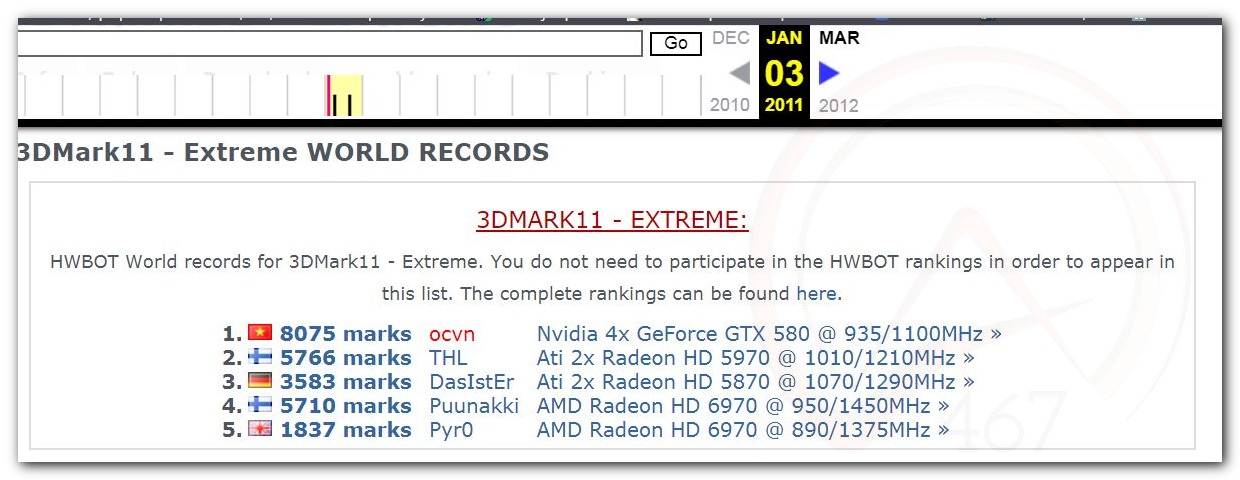
Task: Go to next capture blue arrow
Action: pyautogui.click(x=829, y=73)
